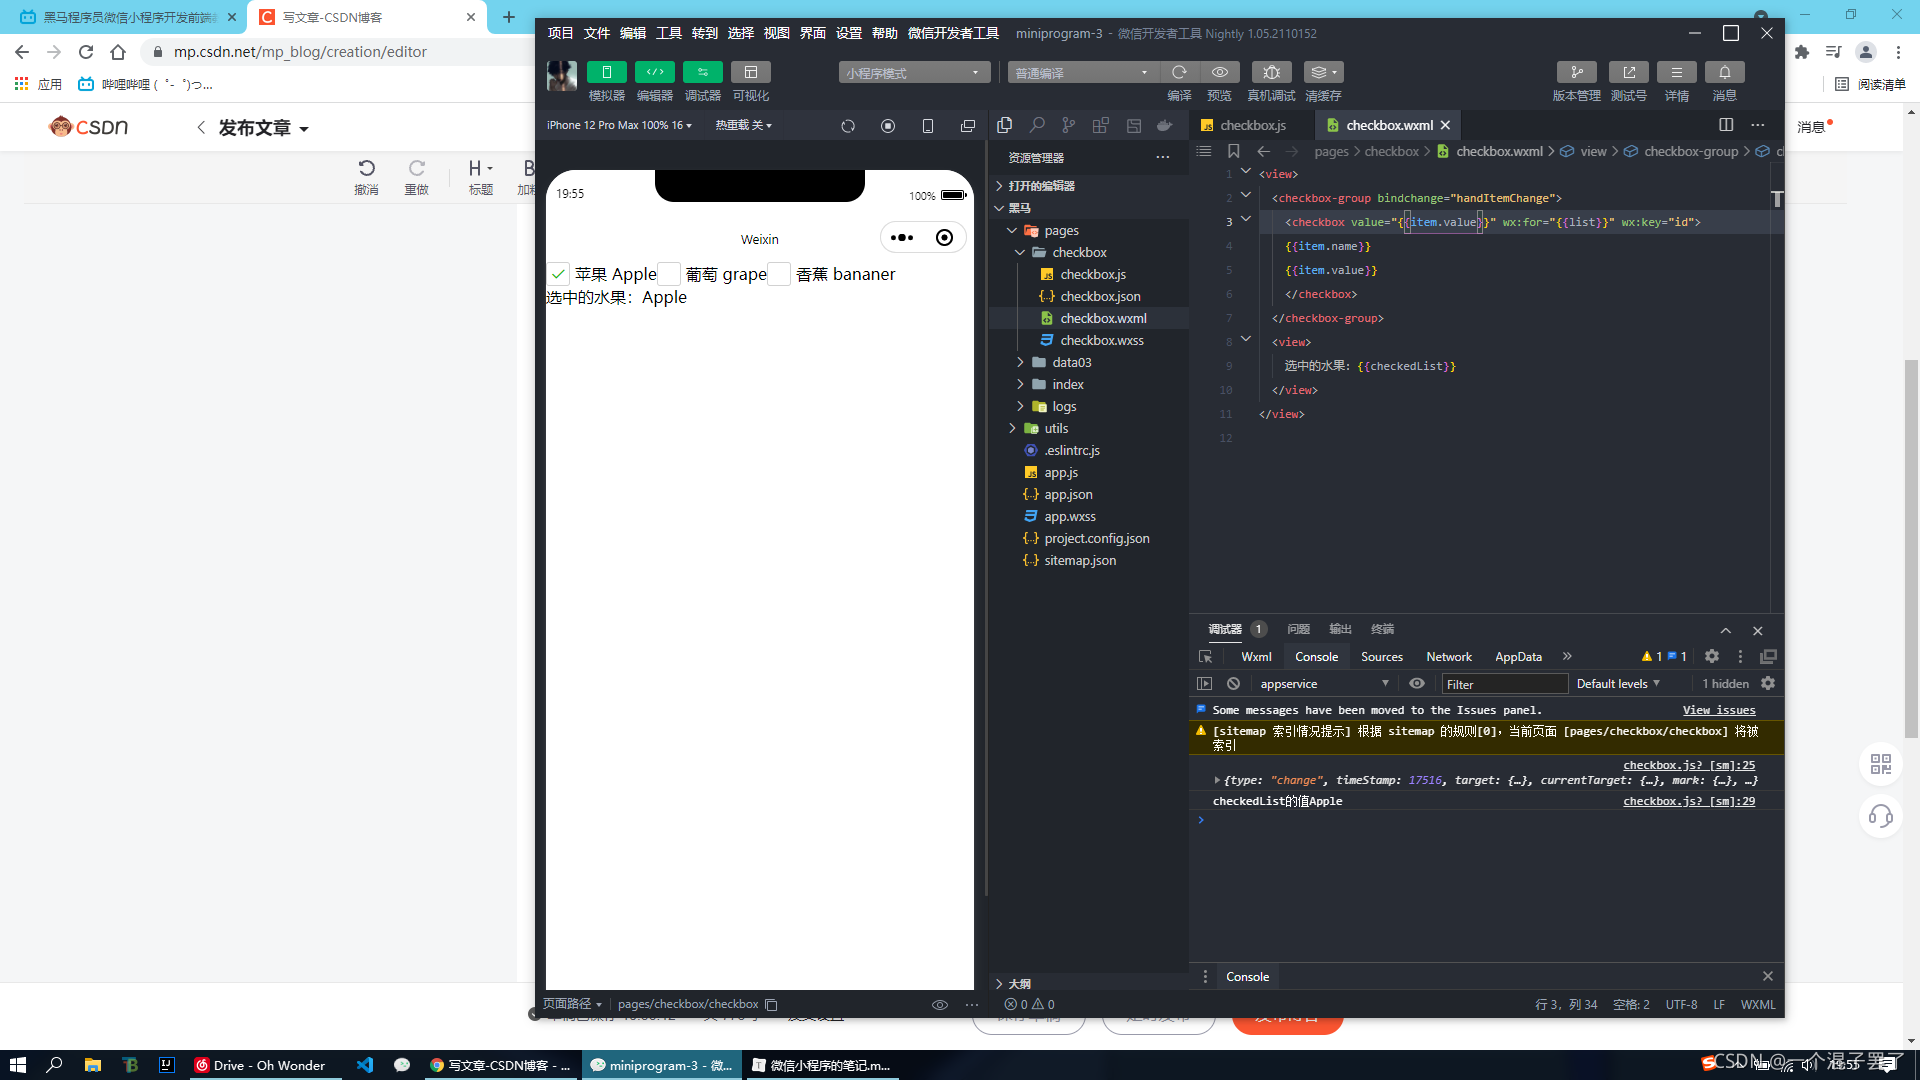Check the 葡萄 grape checkbox
The height and width of the screenshot is (1080, 1920).
pos(669,274)
